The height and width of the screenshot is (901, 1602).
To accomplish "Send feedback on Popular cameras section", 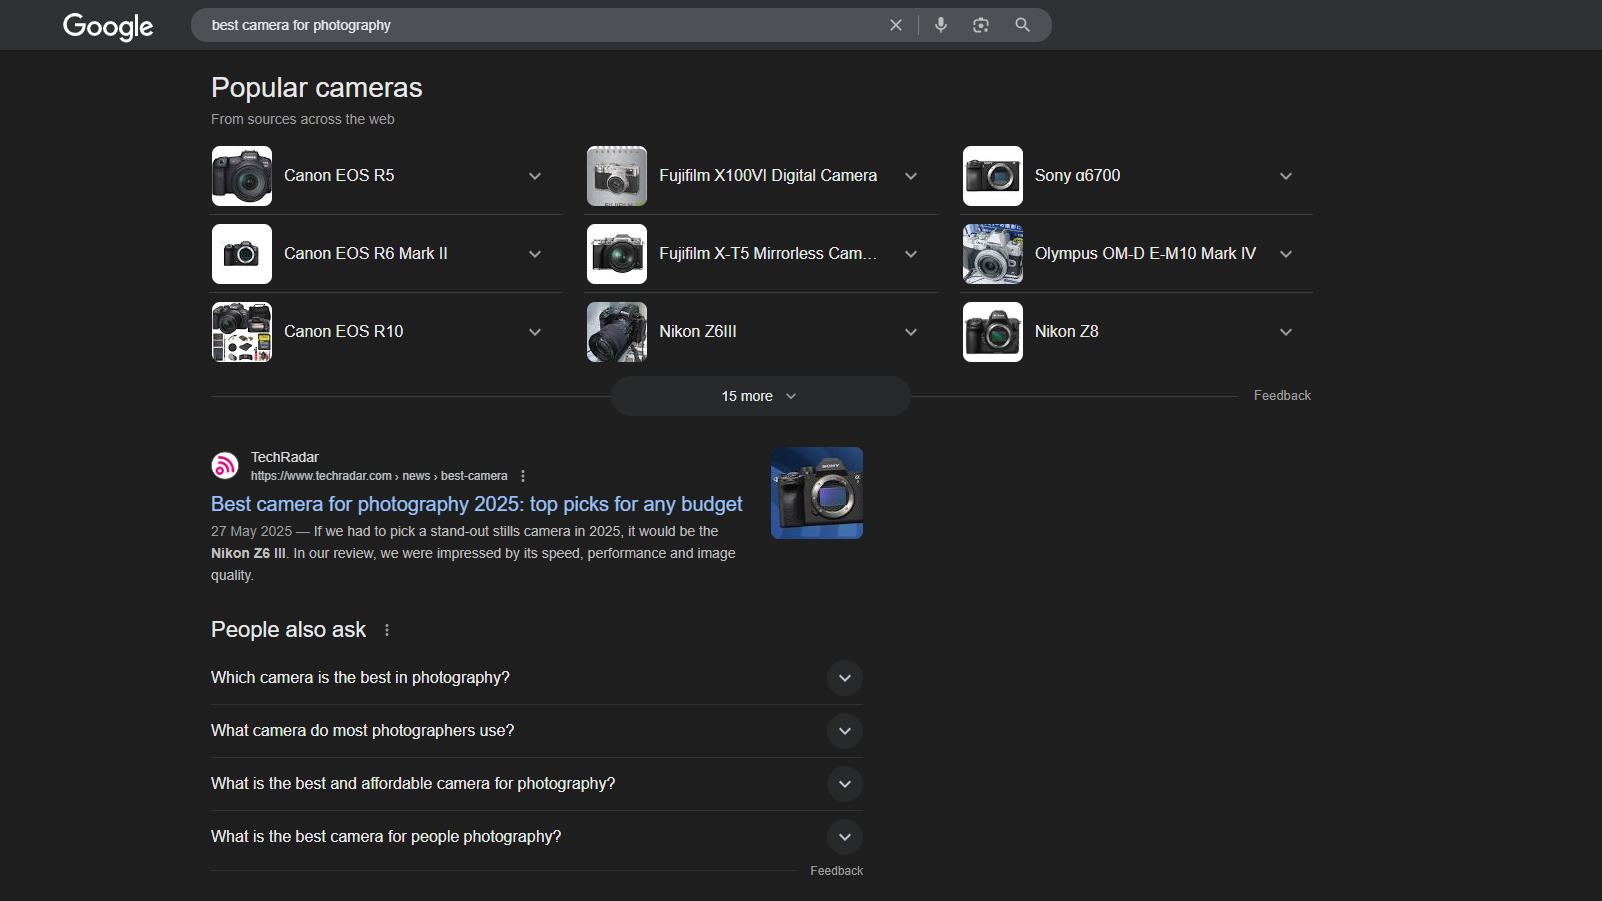I will [1282, 396].
